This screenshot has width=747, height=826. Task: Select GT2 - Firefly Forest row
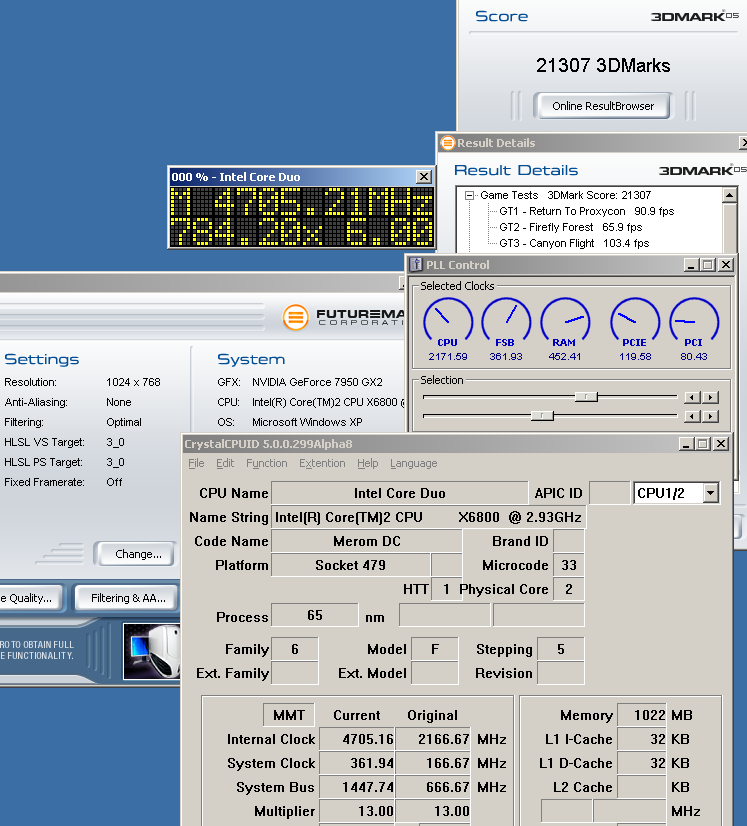point(571,227)
